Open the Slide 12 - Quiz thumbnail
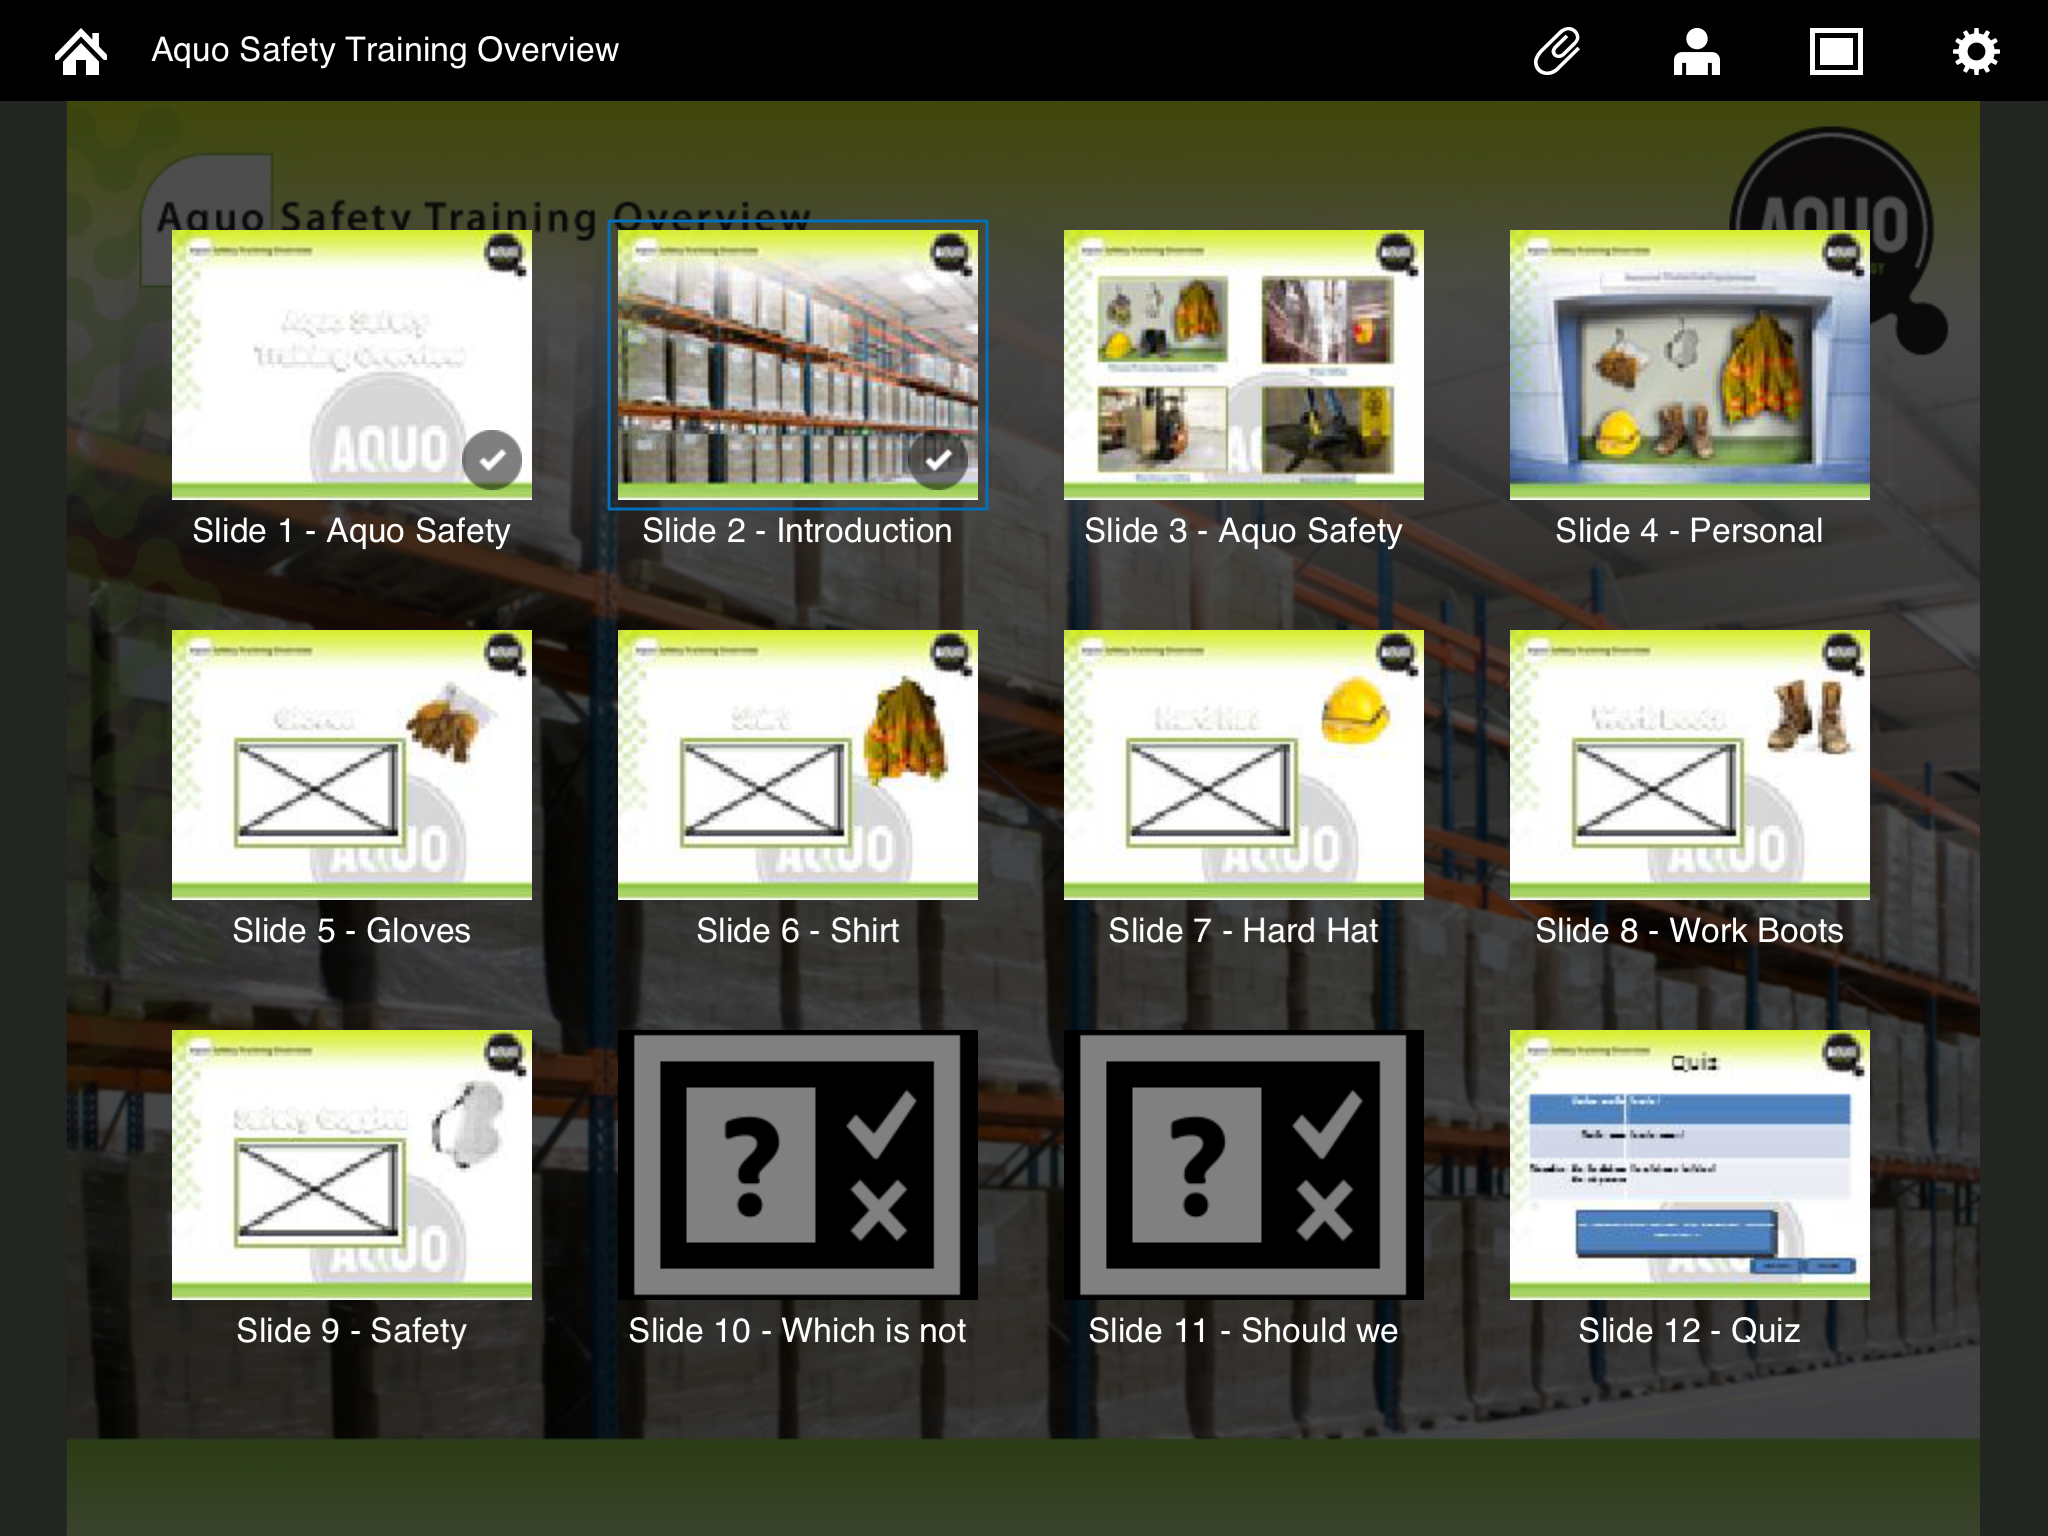The width and height of the screenshot is (2048, 1536). 1689,1165
